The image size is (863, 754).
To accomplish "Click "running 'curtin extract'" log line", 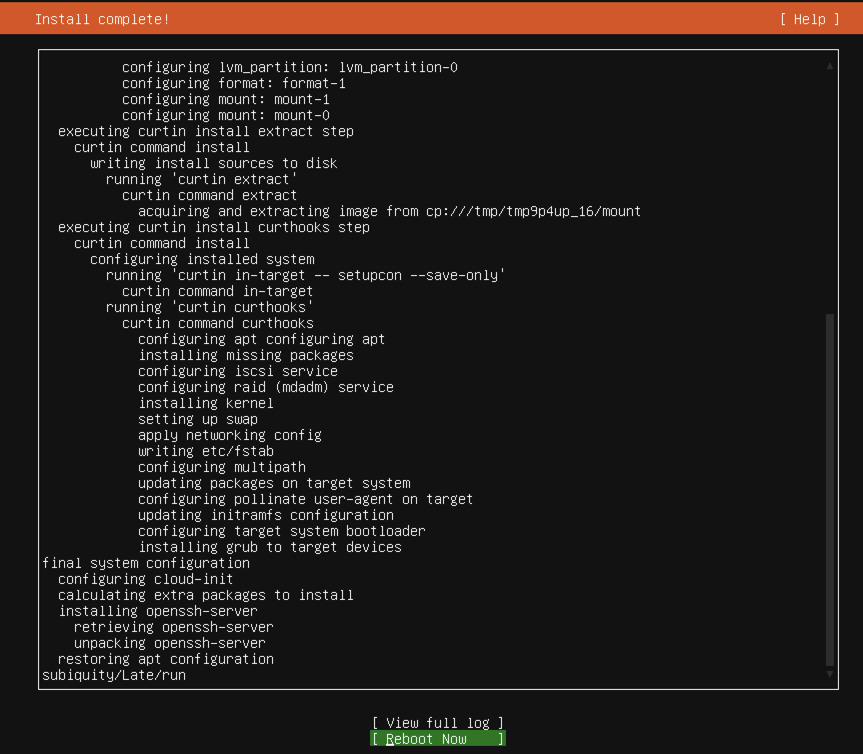I will point(202,180).
